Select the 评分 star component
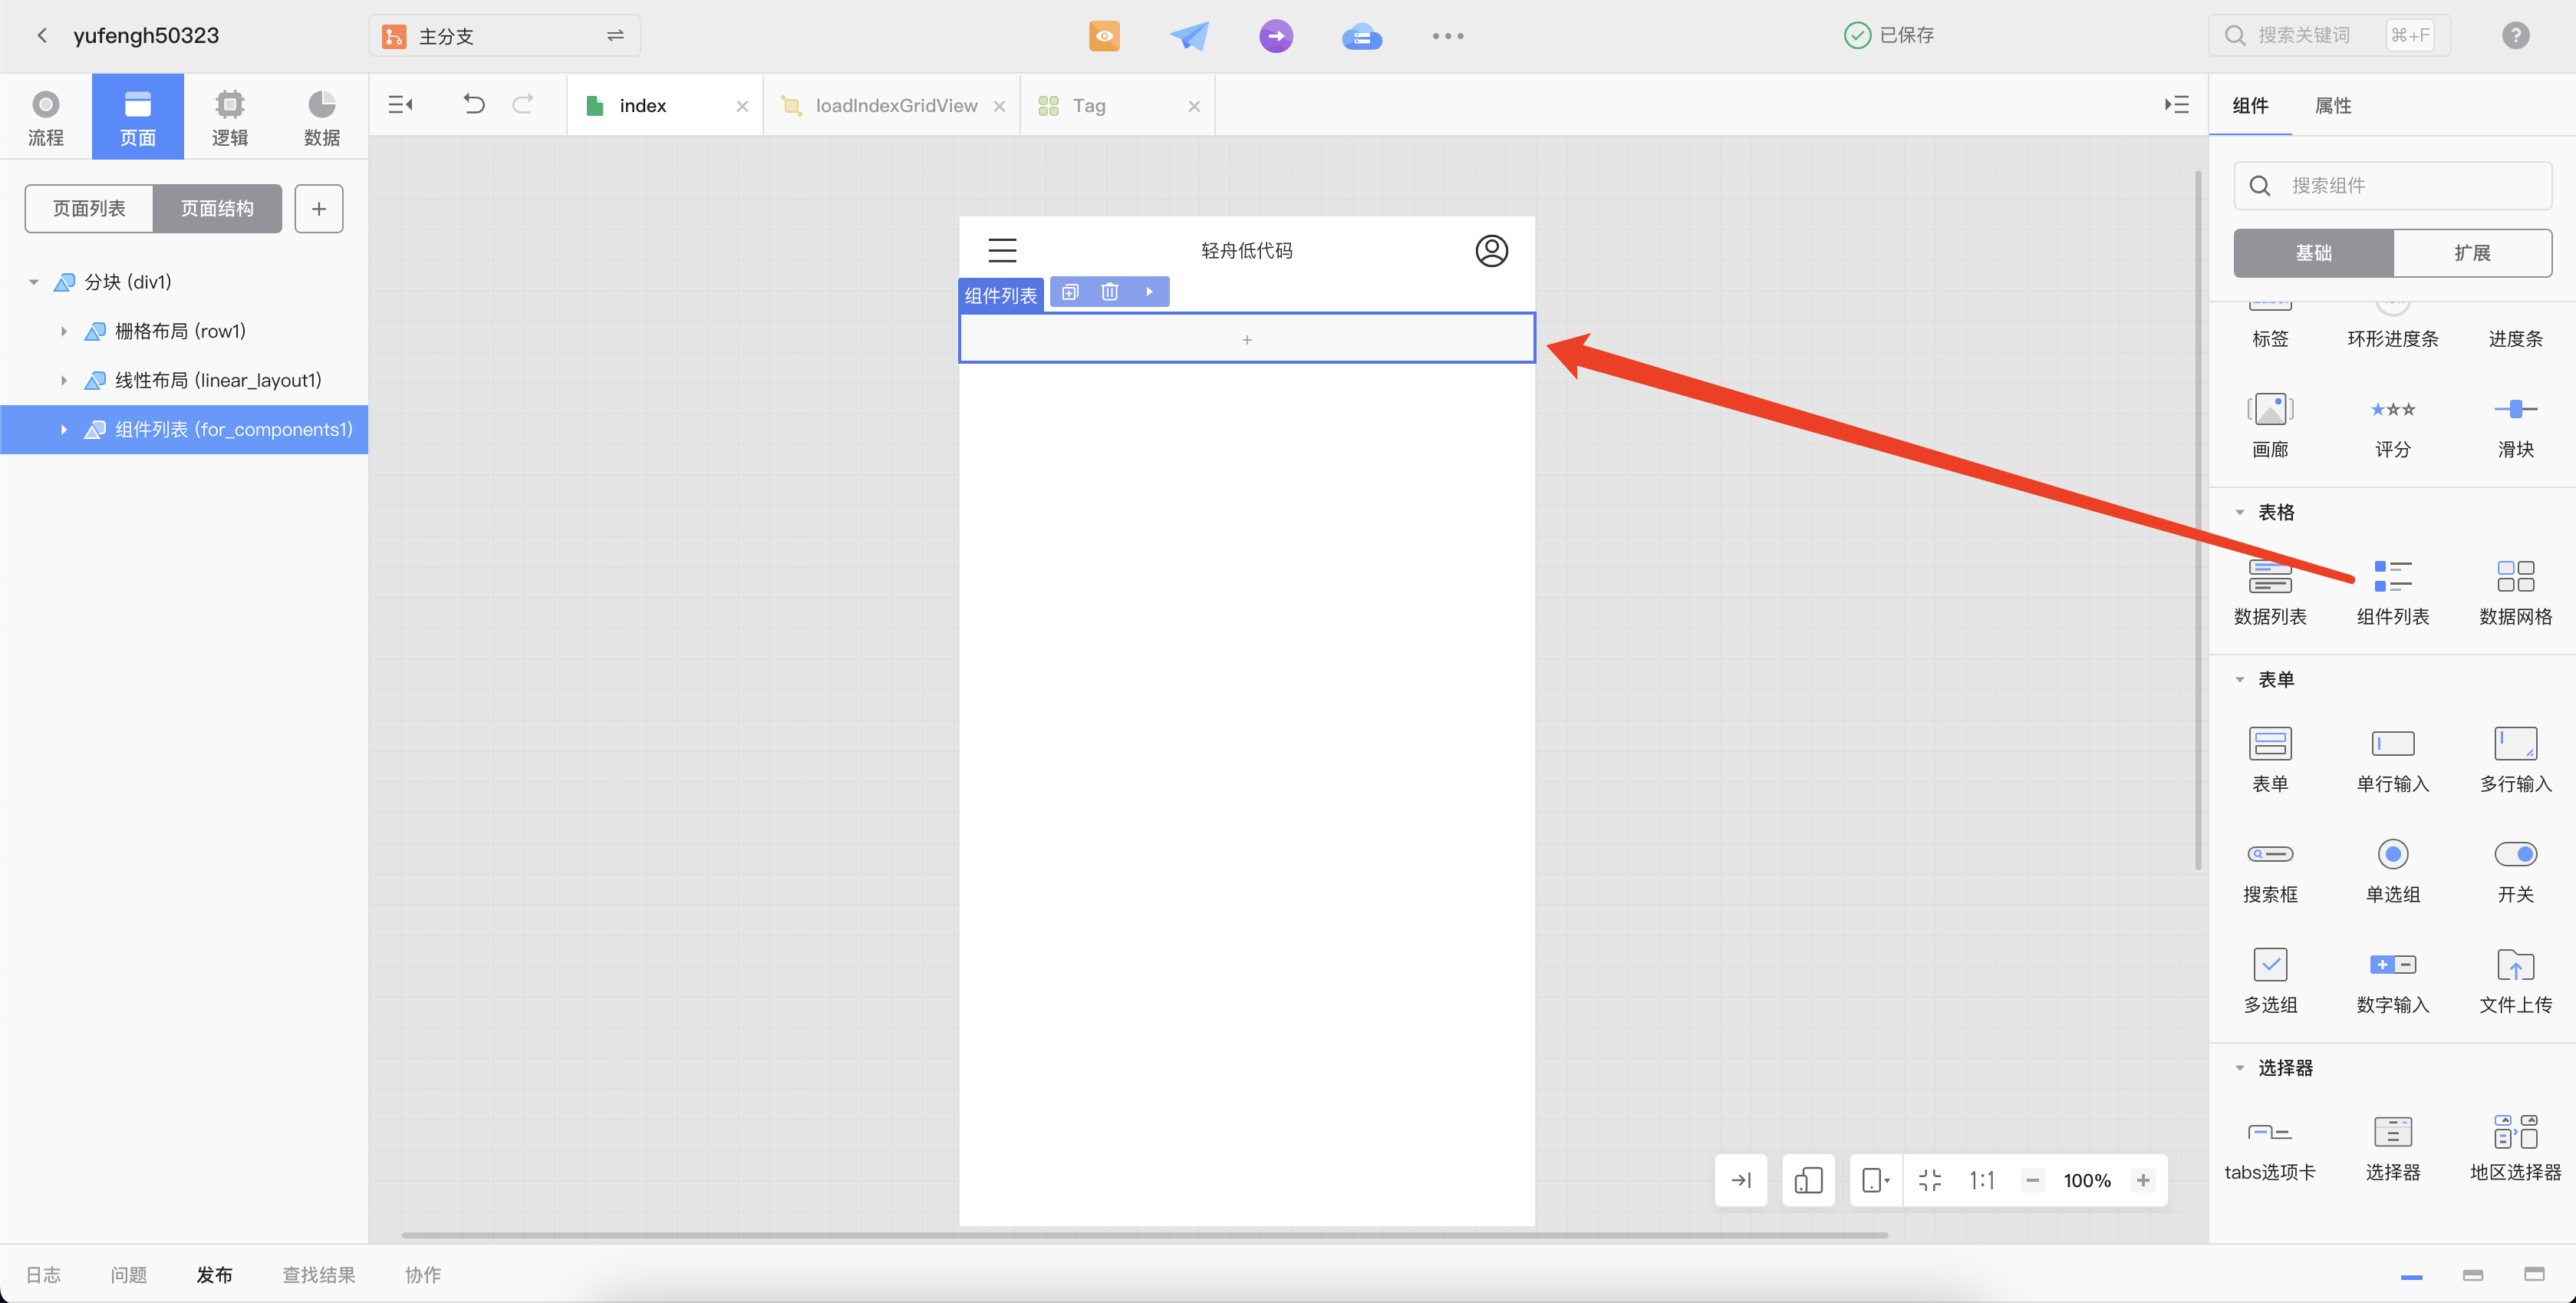Screen dimensions: 2576x1303 point(2392,425)
